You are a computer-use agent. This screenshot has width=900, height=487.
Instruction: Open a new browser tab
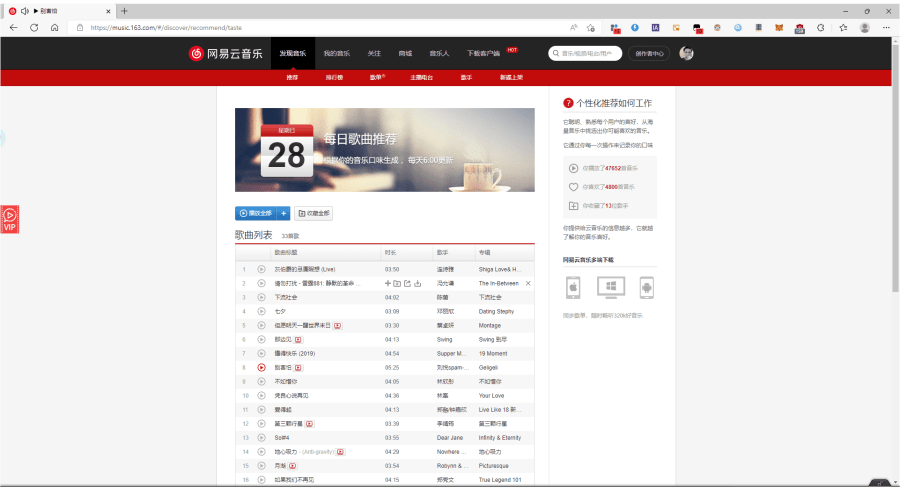pos(124,11)
